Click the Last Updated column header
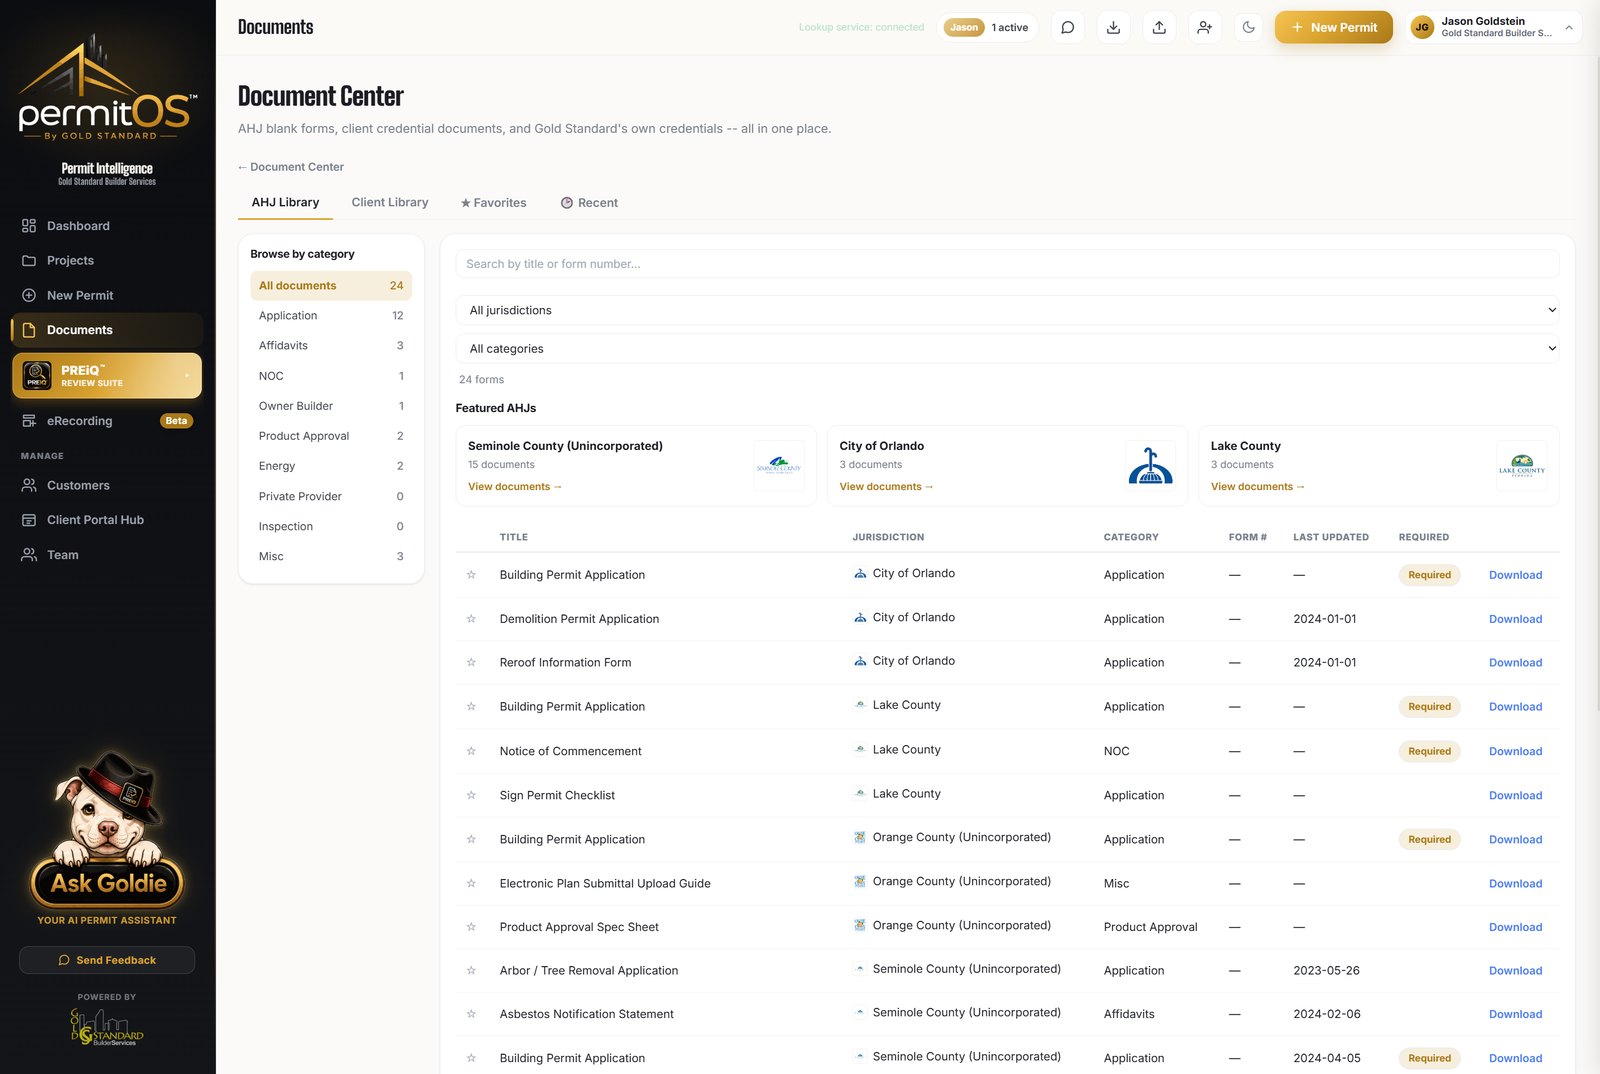The height and width of the screenshot is (1074, 1600). (1330, 537)
